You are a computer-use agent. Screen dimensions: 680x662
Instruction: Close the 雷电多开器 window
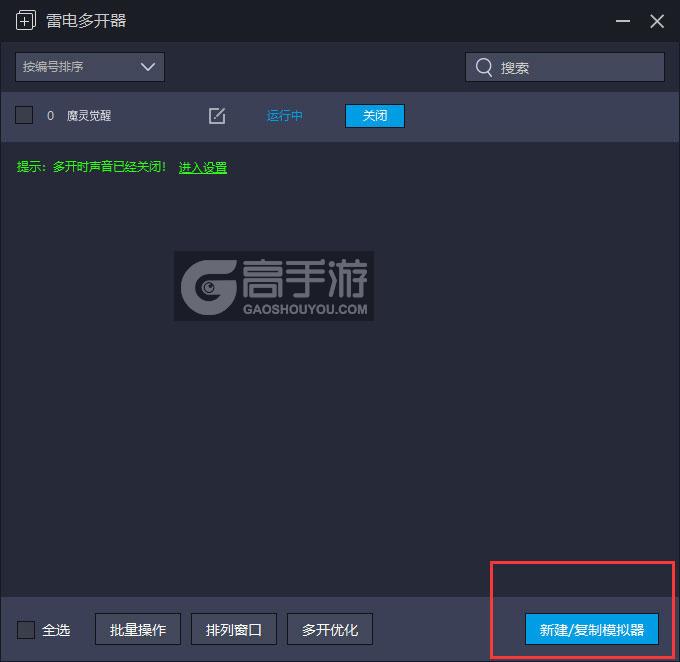(x=657, y=21)
